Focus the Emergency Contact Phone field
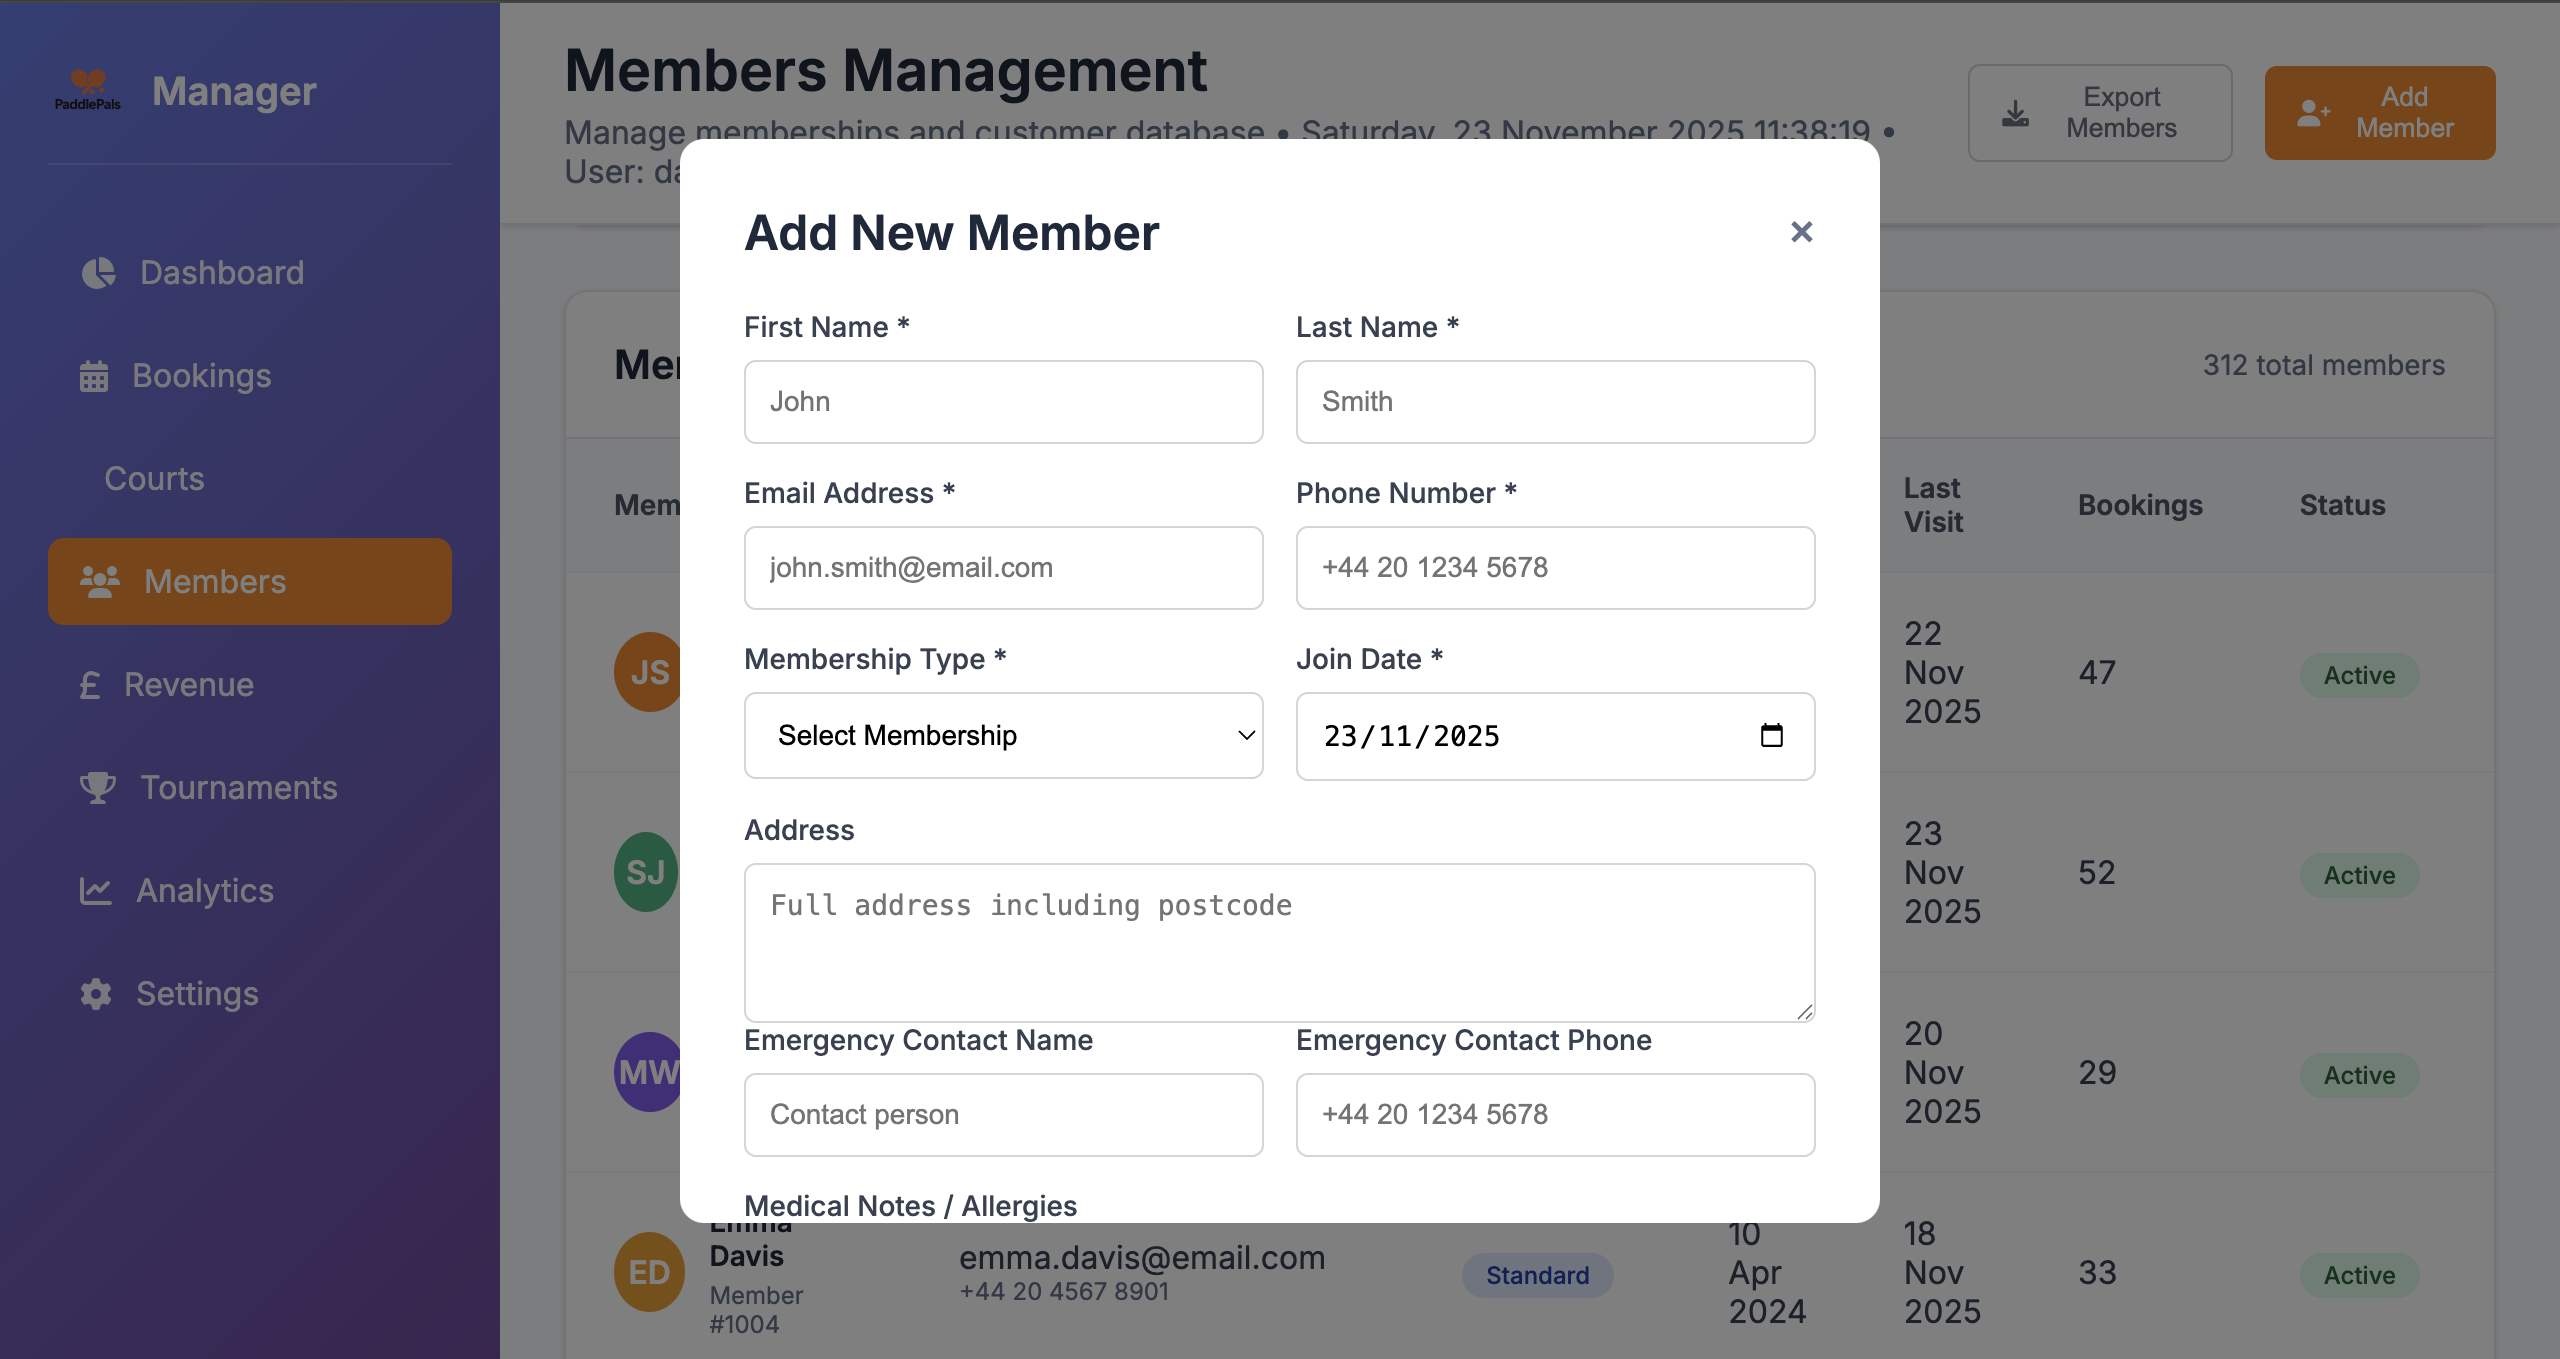 tap(1556, 1115)
